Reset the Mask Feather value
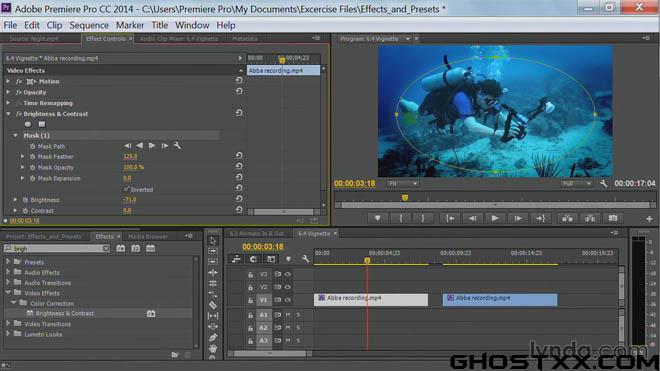 (239, 155)
